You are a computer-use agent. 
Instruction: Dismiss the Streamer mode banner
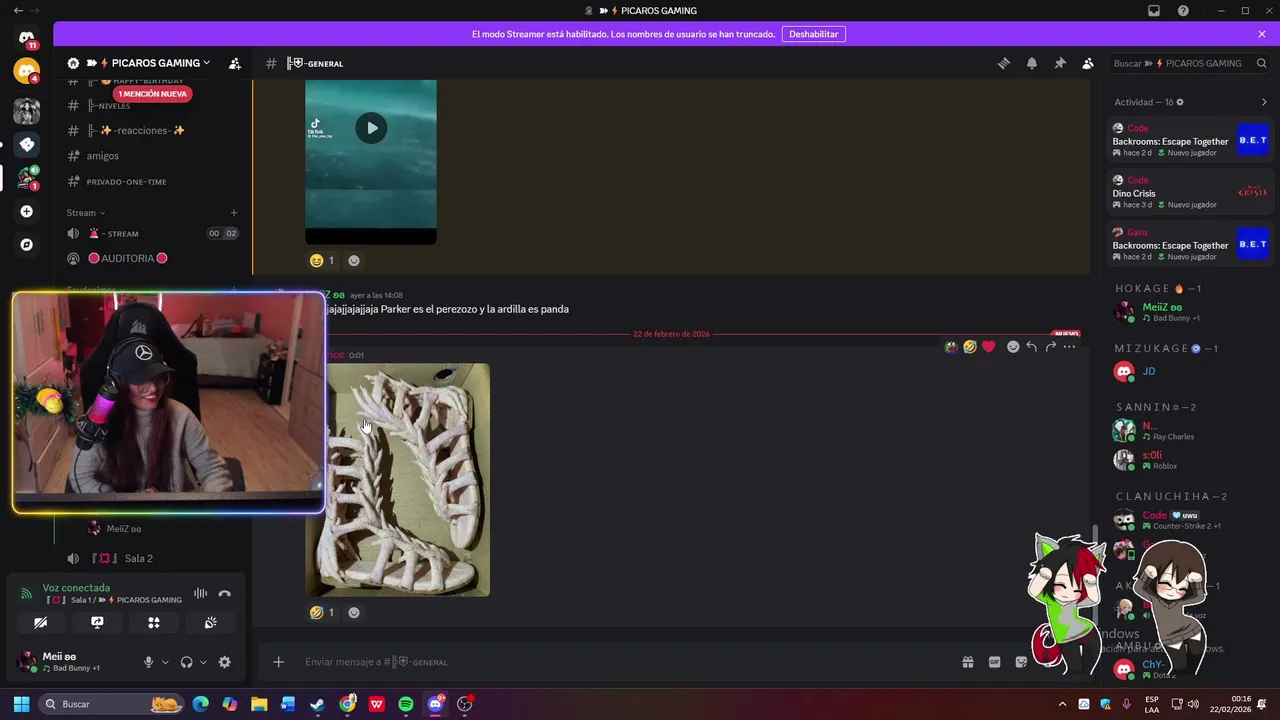1262,34
